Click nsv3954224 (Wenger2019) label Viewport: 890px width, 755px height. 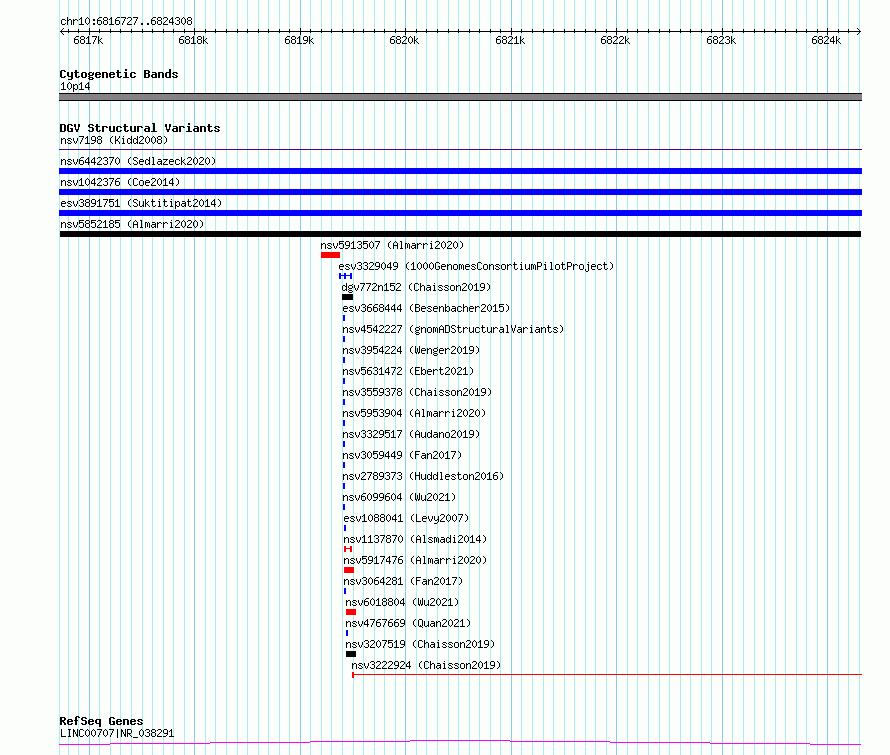[411, 350]
